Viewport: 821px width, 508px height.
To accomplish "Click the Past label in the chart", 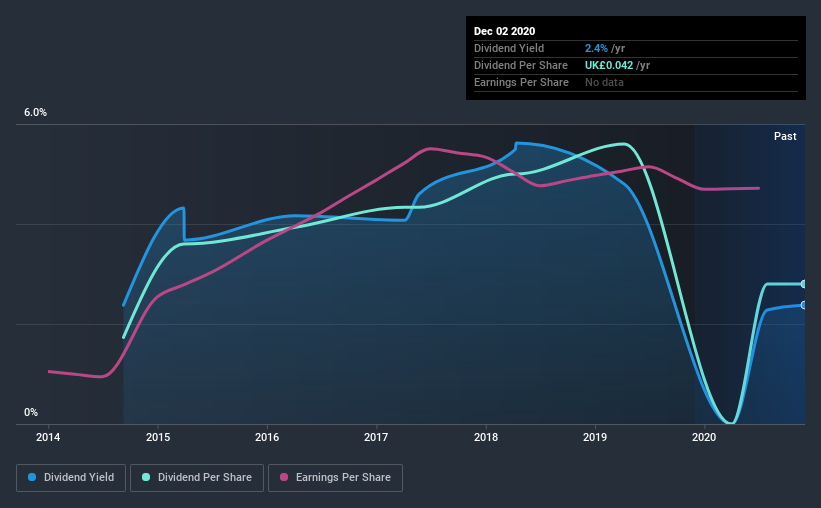I will [785, 136].
